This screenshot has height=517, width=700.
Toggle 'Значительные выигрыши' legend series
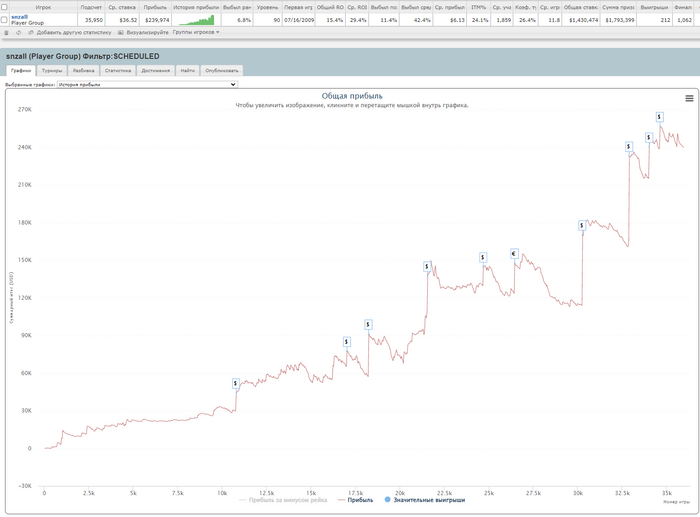coord(425,500)
